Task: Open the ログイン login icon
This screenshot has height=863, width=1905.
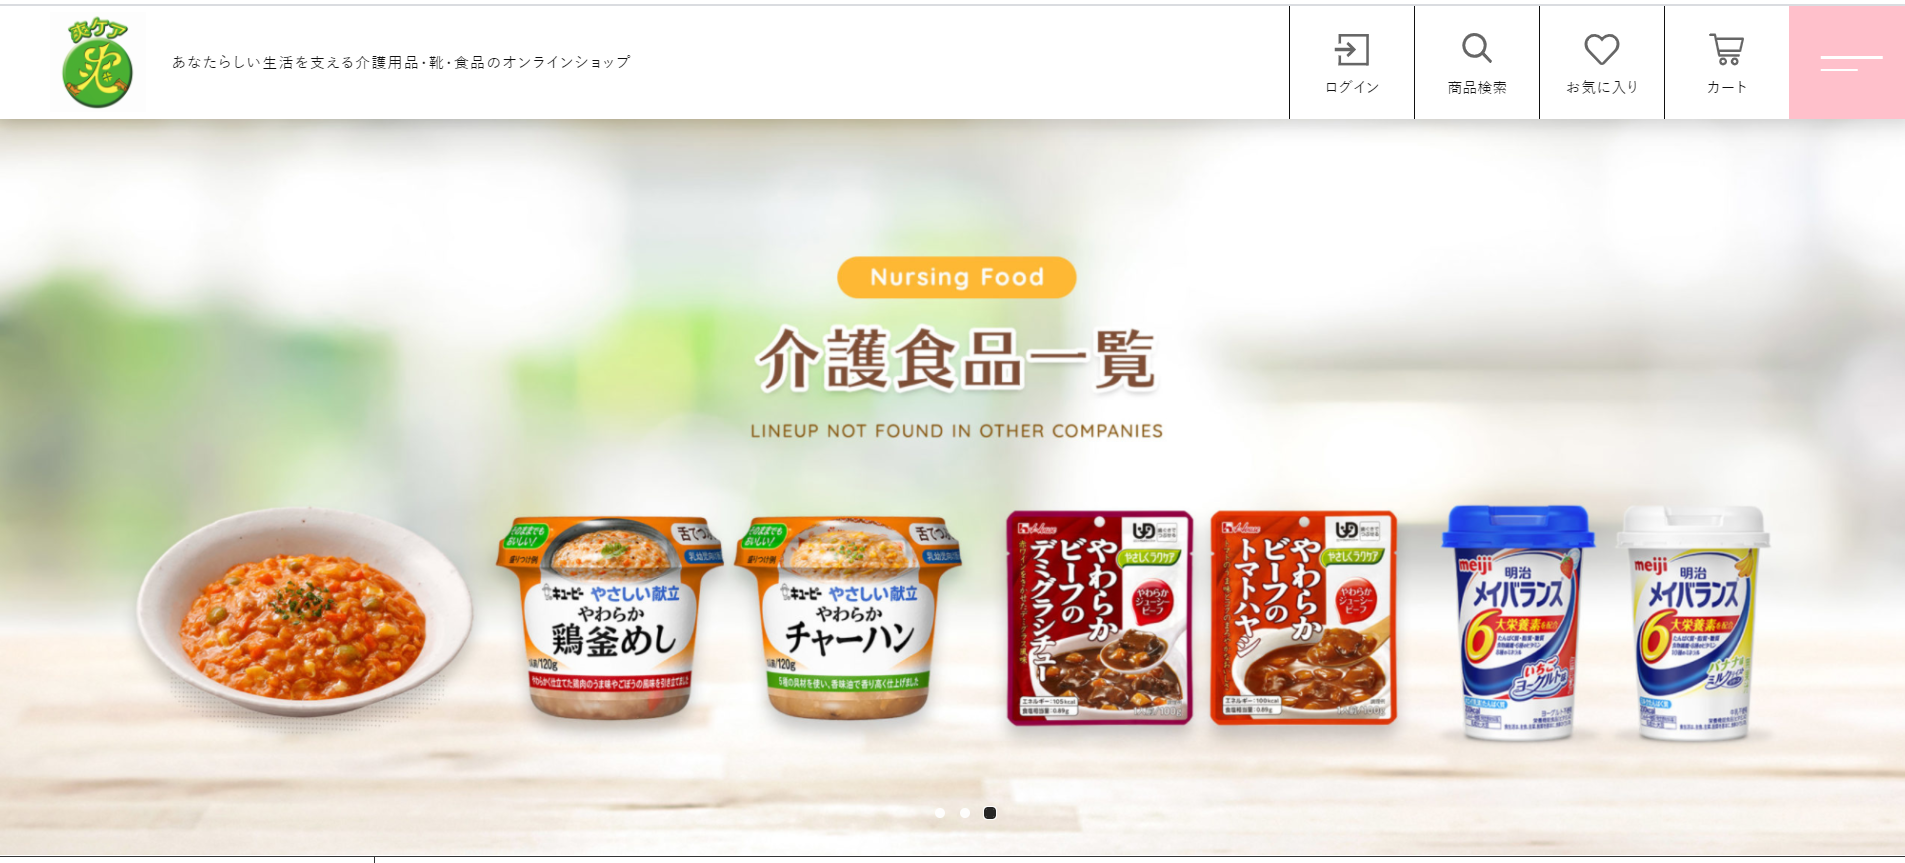Action: [1352, 63]
